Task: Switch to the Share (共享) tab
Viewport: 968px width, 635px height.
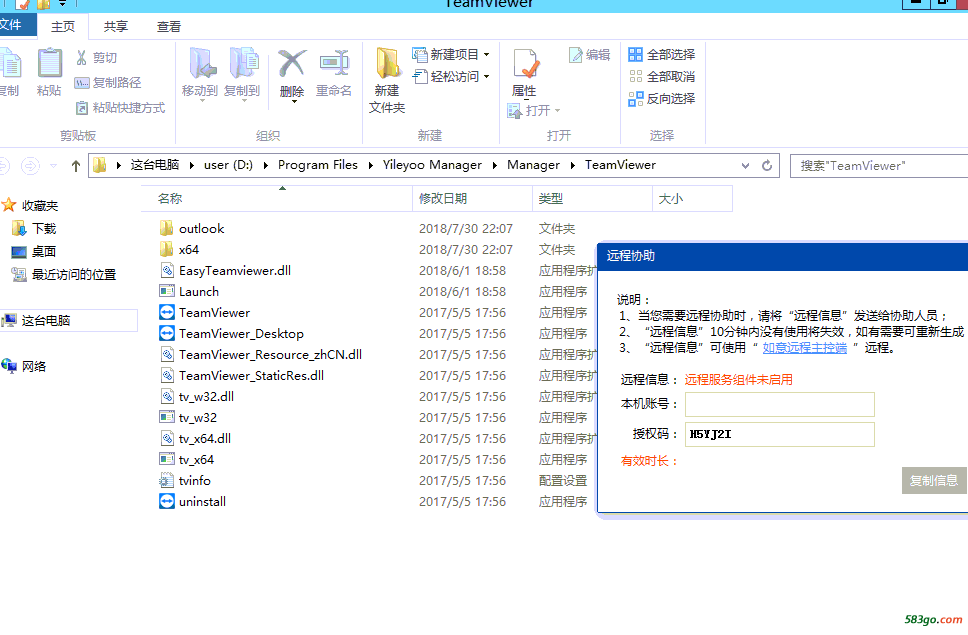Action: point(115,27)
